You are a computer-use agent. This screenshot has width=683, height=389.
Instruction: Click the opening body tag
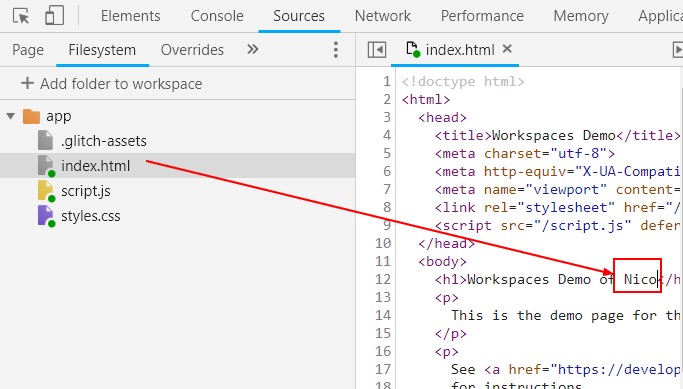442,261
